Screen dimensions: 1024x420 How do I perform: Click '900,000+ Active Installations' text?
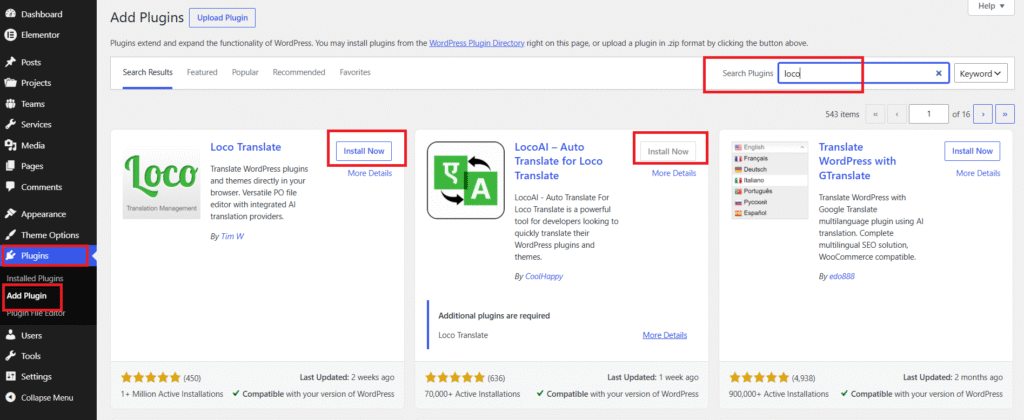point(780,394)
